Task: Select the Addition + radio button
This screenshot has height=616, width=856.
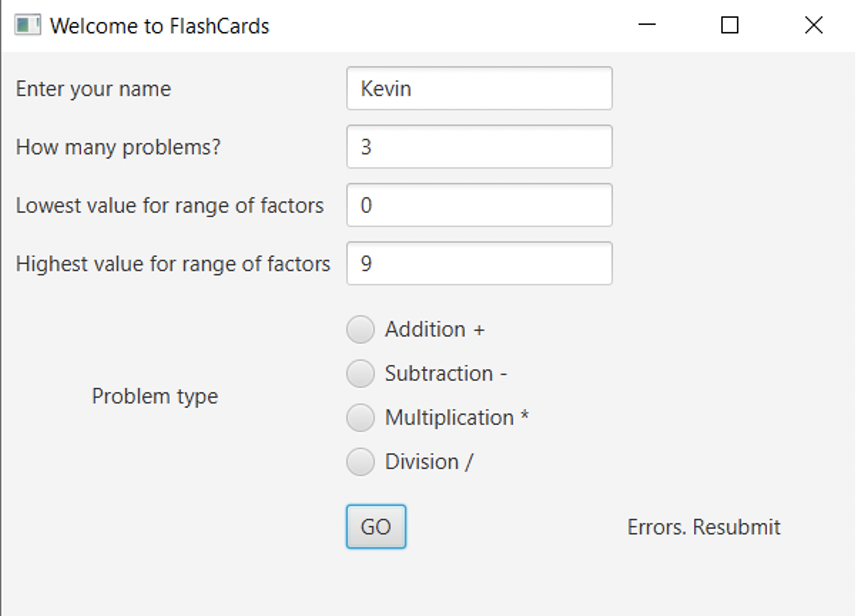Action: pos(360,330)
